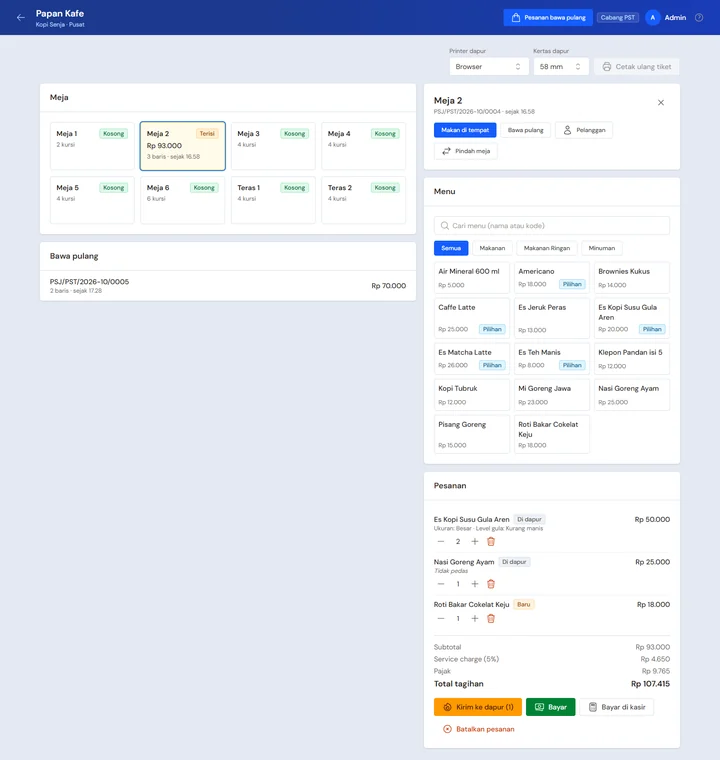Delete the Es Kopi Susu Gula Aren line
Screen dimensions: 720x760
(x=491, y=541)
